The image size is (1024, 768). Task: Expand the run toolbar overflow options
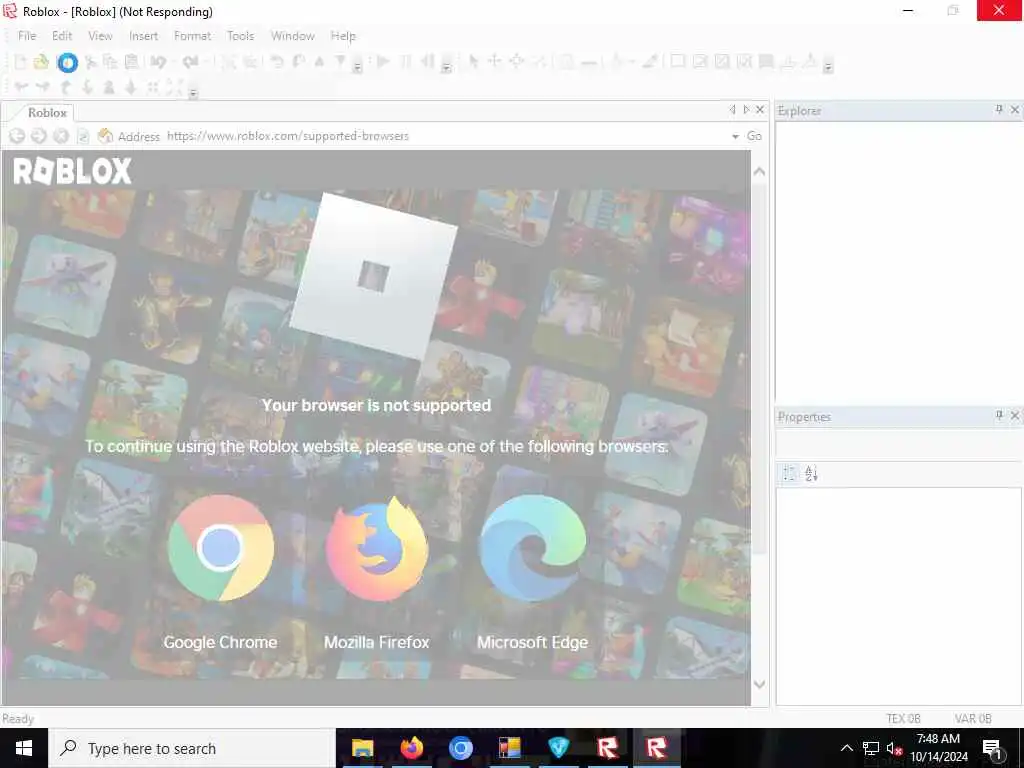click(x=446, y=66)
